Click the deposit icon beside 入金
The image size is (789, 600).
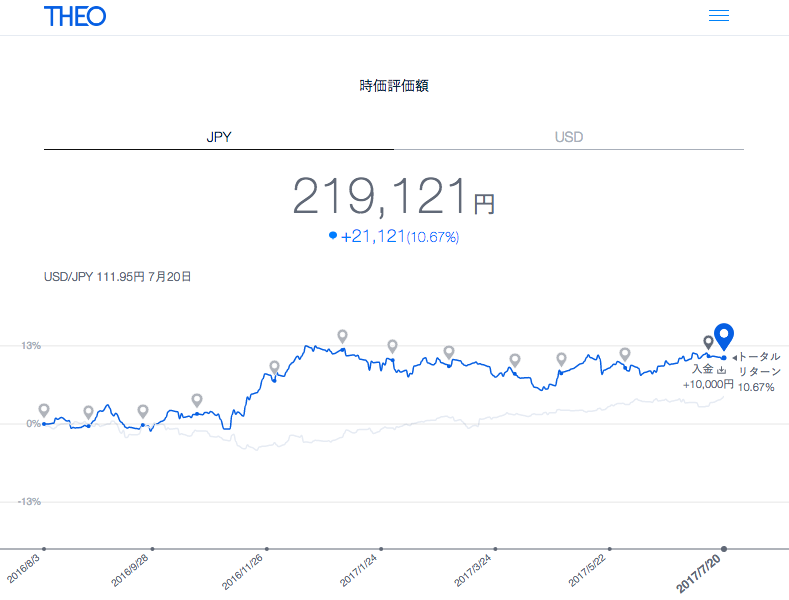(721, 369)
